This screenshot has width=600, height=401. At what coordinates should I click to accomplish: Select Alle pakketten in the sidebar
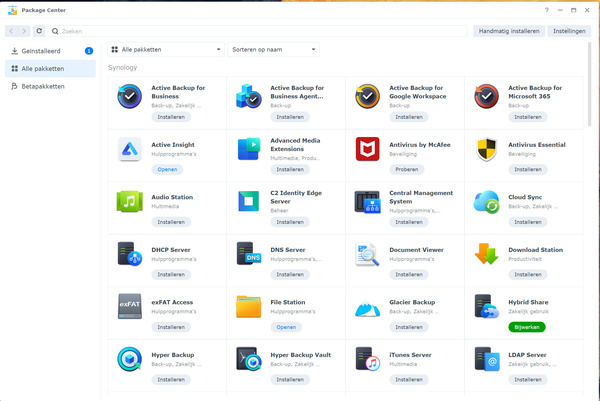click(x=51, y=68)
